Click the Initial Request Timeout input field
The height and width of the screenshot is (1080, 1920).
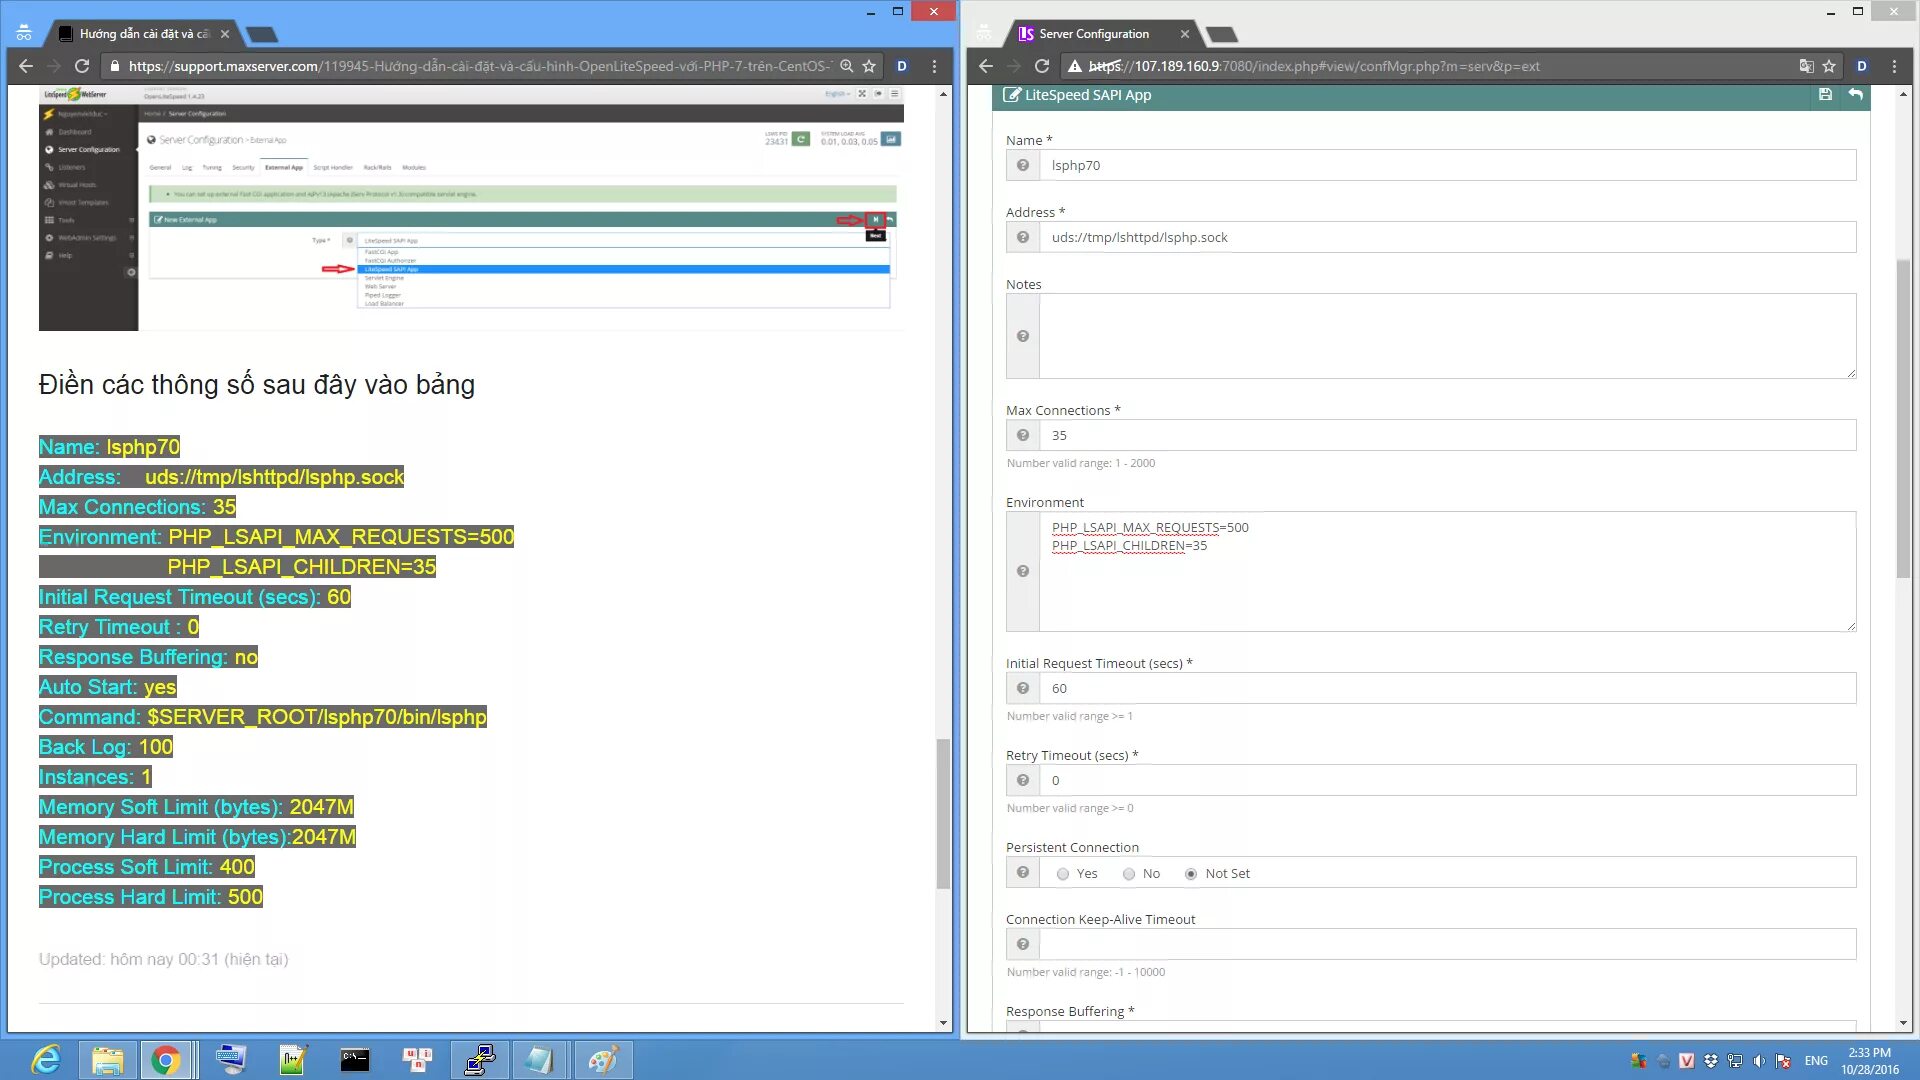point(1446,689)
